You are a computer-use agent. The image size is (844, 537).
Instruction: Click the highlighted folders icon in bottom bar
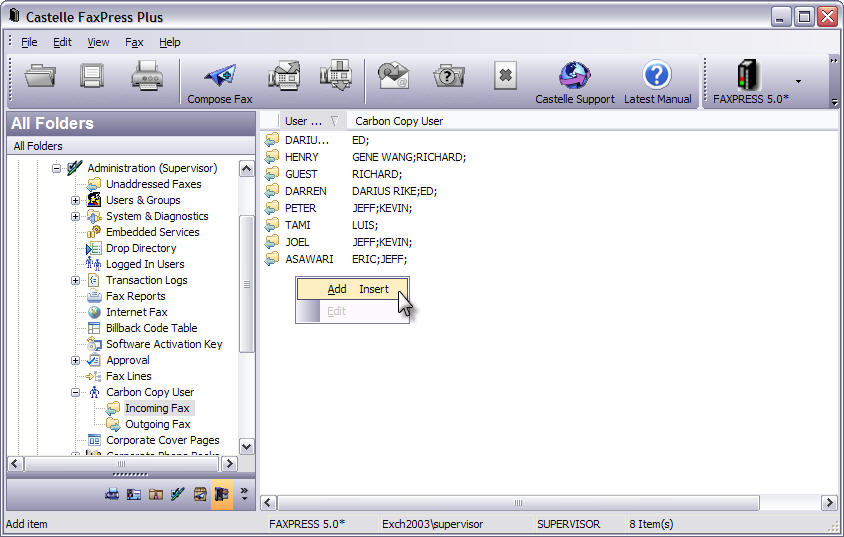pyautogui.click(x=222, y=494)
